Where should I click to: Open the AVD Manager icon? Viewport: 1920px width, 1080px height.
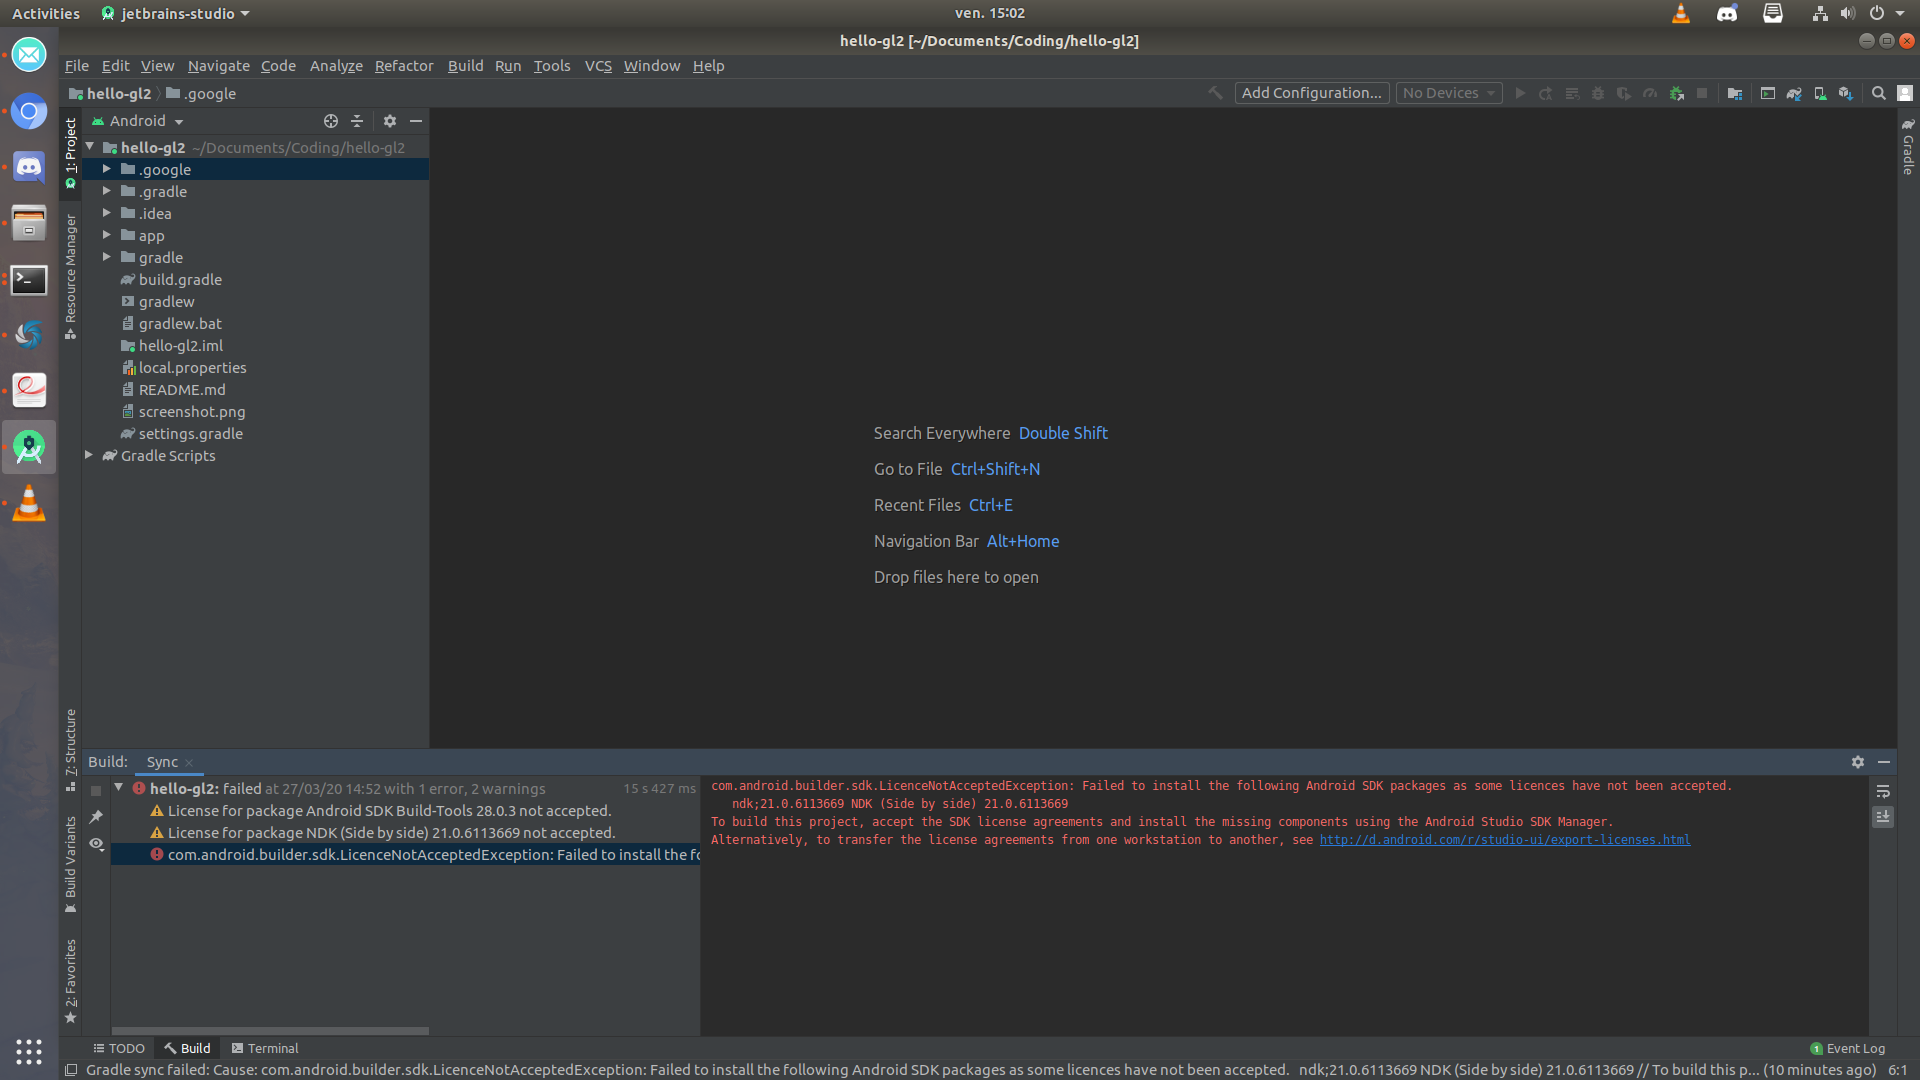click(x=1820, y=93)
